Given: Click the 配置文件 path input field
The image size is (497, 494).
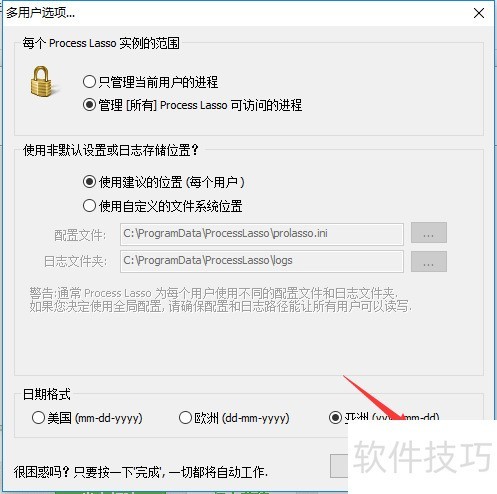Looking at the screenshot, I should click(x=262, y=234).
